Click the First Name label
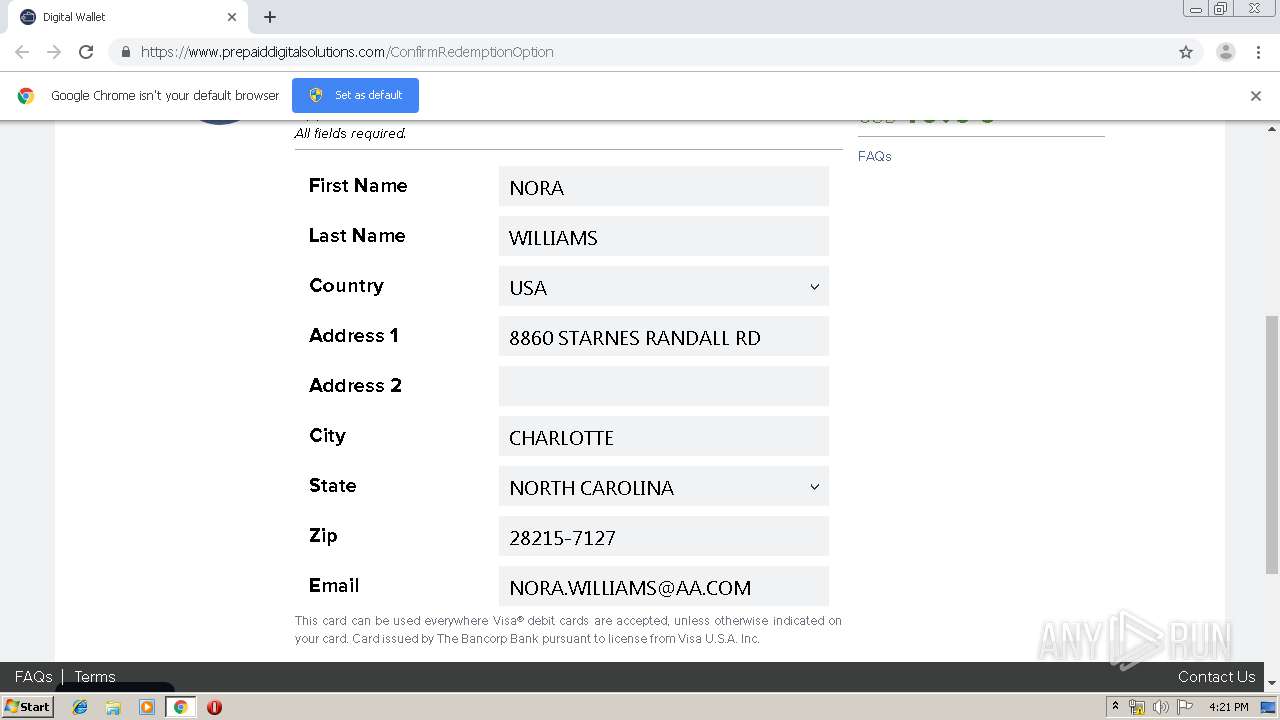Viewport: 1280px width, 720px height. coord(358,185)
